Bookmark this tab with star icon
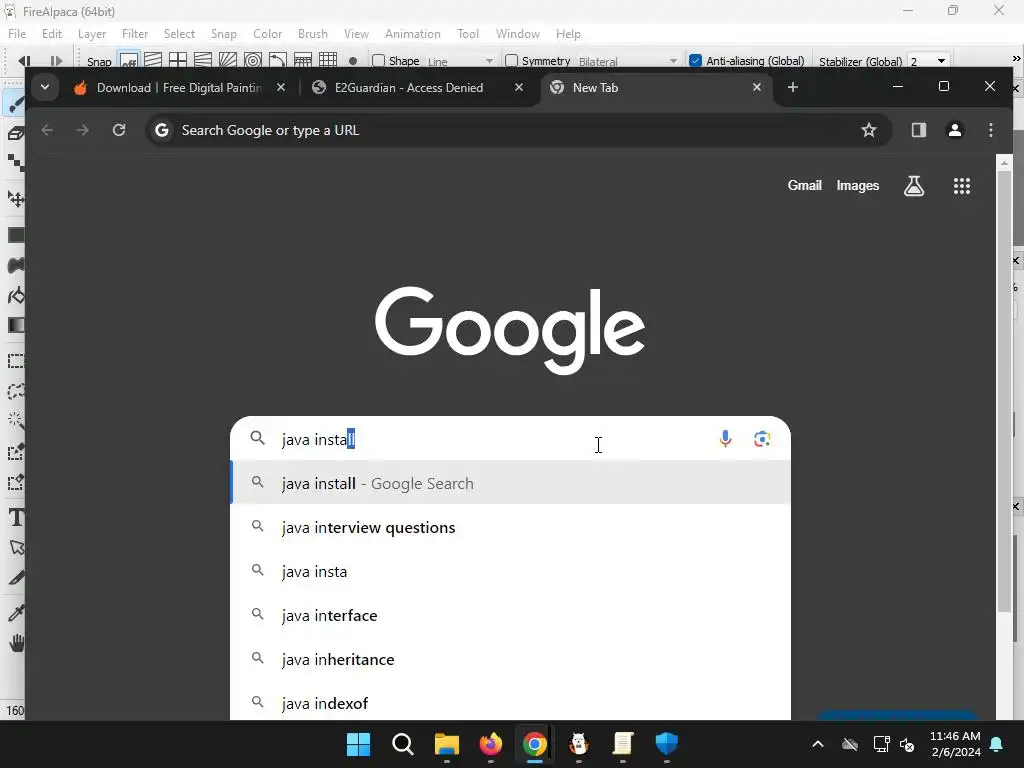The width and height of the screenshot is (1024, 768). [869, 130]
